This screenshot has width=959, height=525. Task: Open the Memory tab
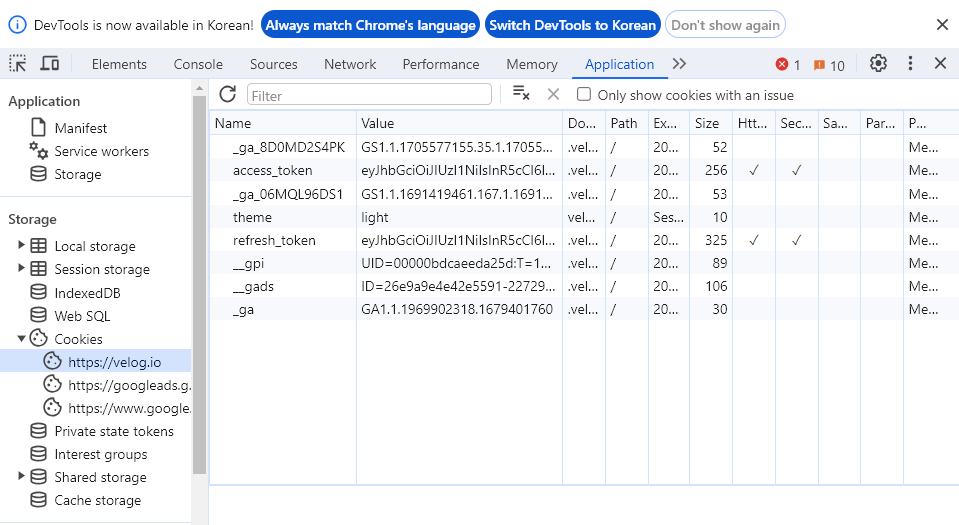(532, 64)
